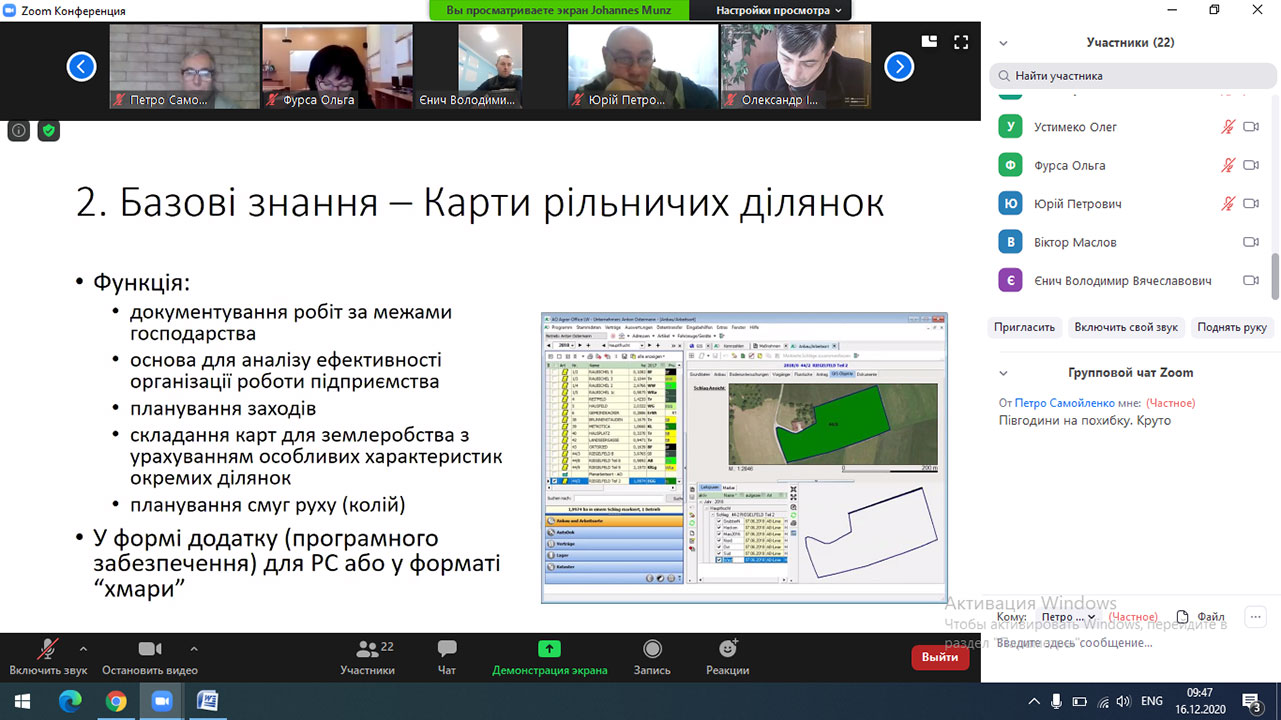Open audio options arrow beside microphone

click(x=83, y=648)
